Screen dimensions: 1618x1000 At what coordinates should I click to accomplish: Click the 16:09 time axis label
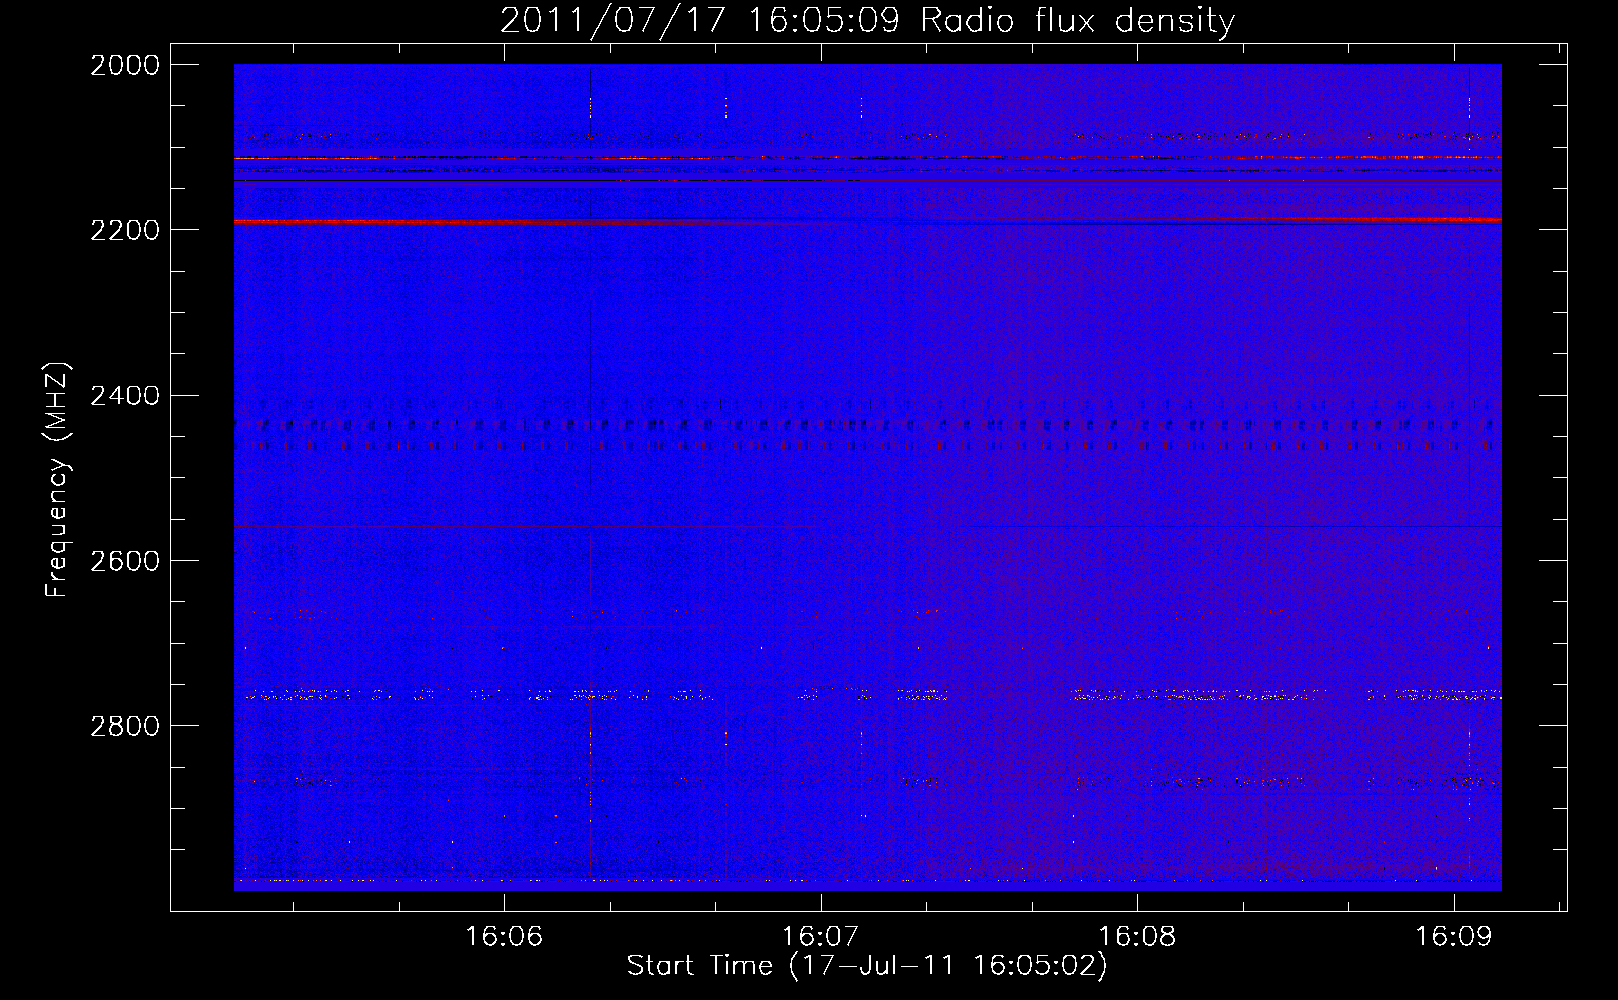(x=1453, y=937)
